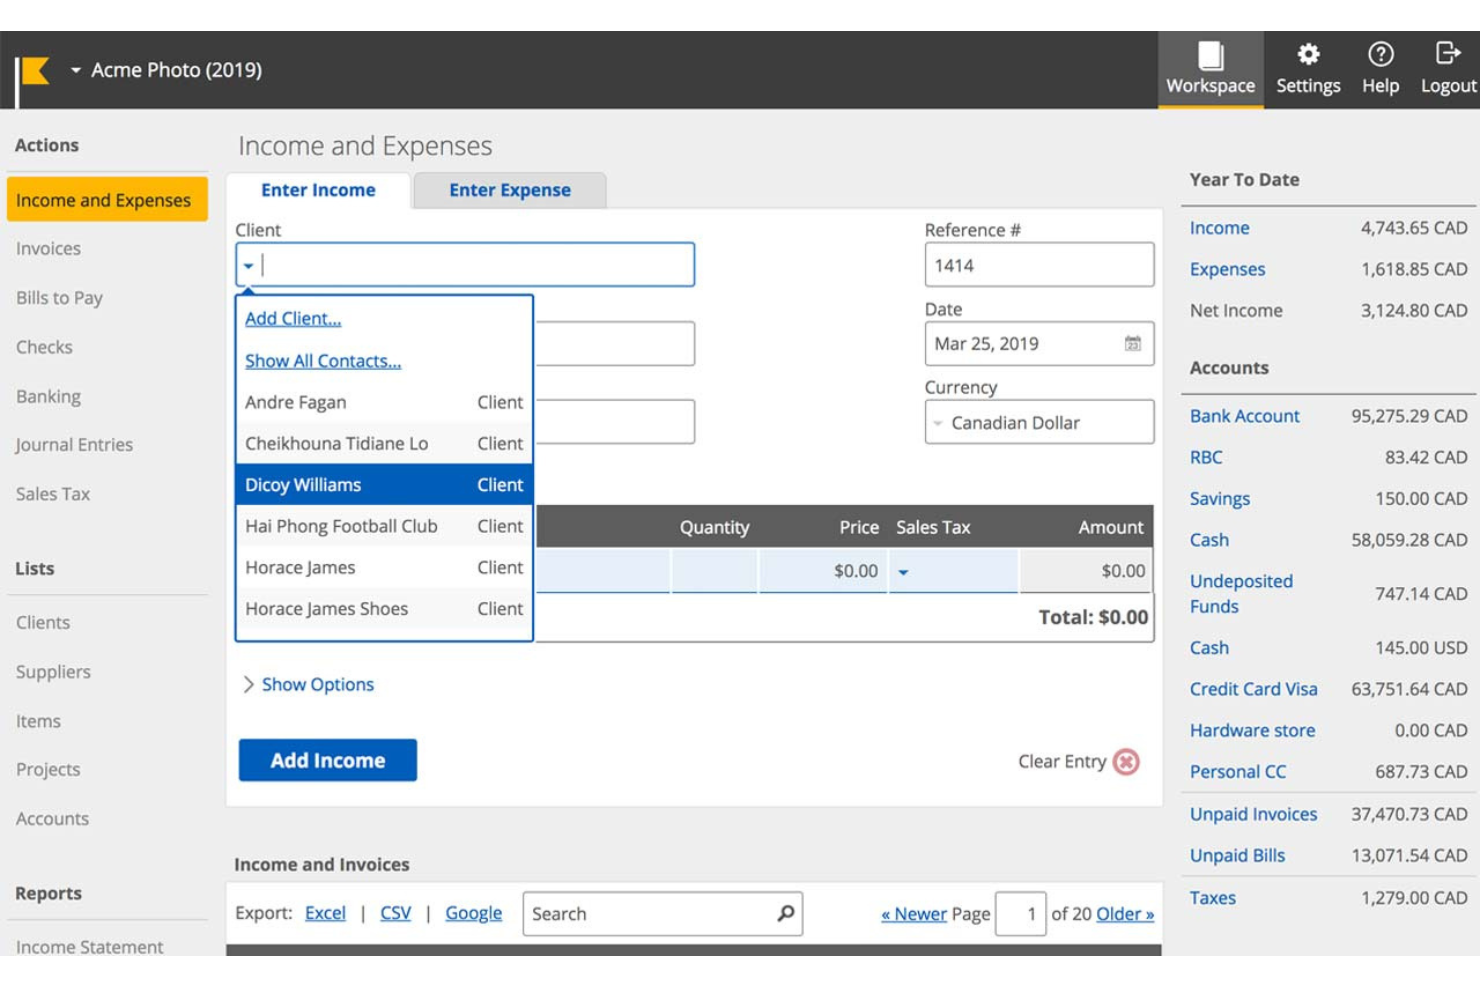Open the Settings gear

1308,65
